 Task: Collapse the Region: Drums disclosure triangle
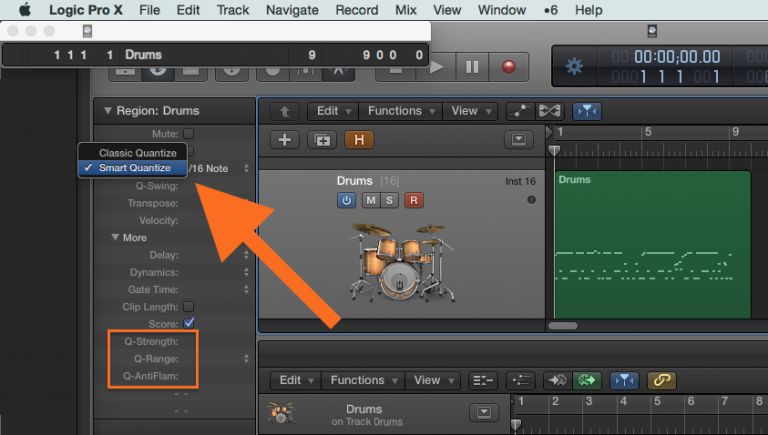pyautogui.click(x=107, y=111)
